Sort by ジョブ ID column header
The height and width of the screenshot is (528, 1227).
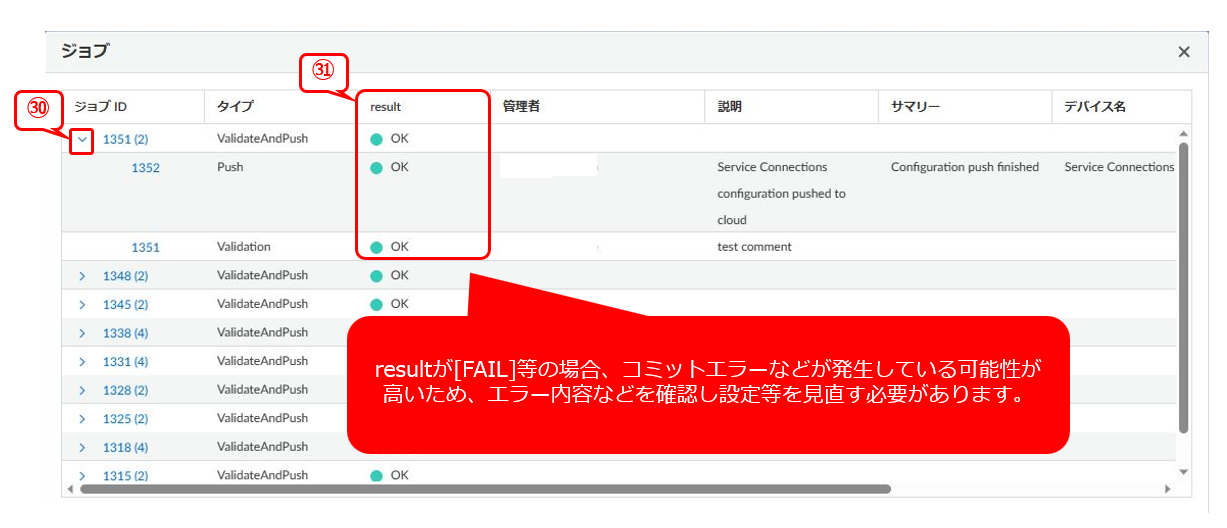[100, 106]
